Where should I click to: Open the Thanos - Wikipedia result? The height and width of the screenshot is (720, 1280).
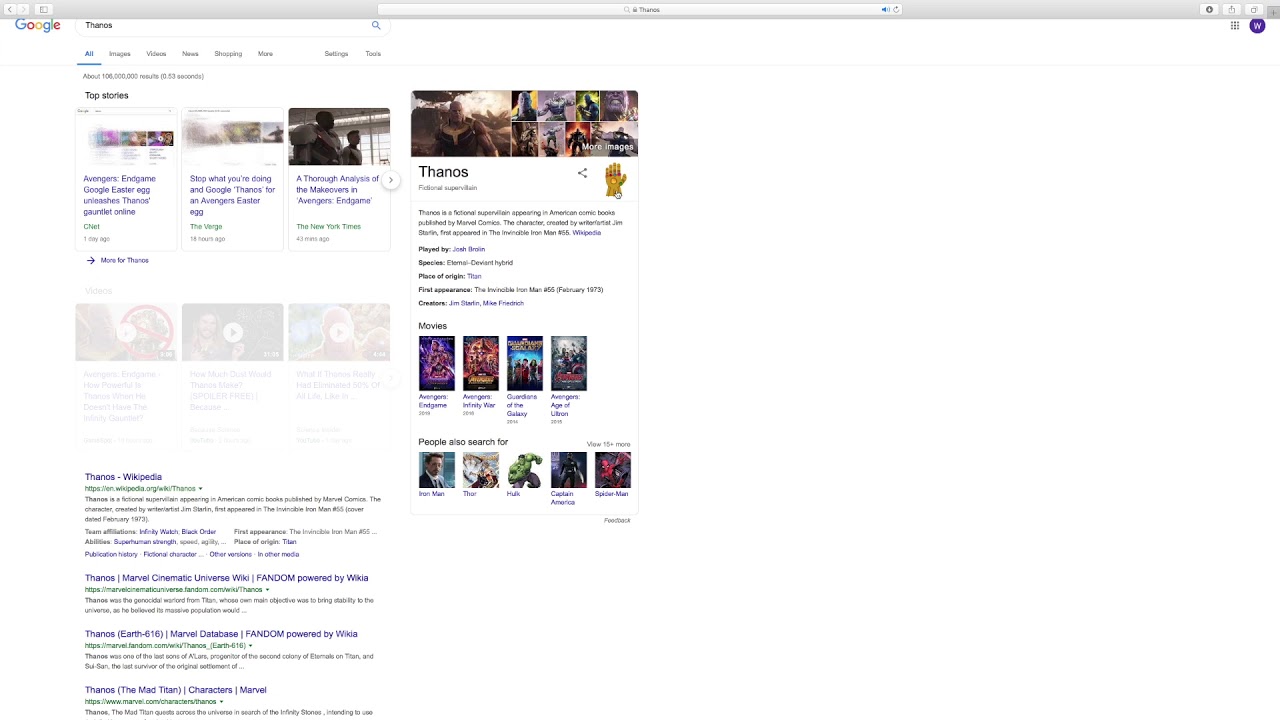coord(123,477)
